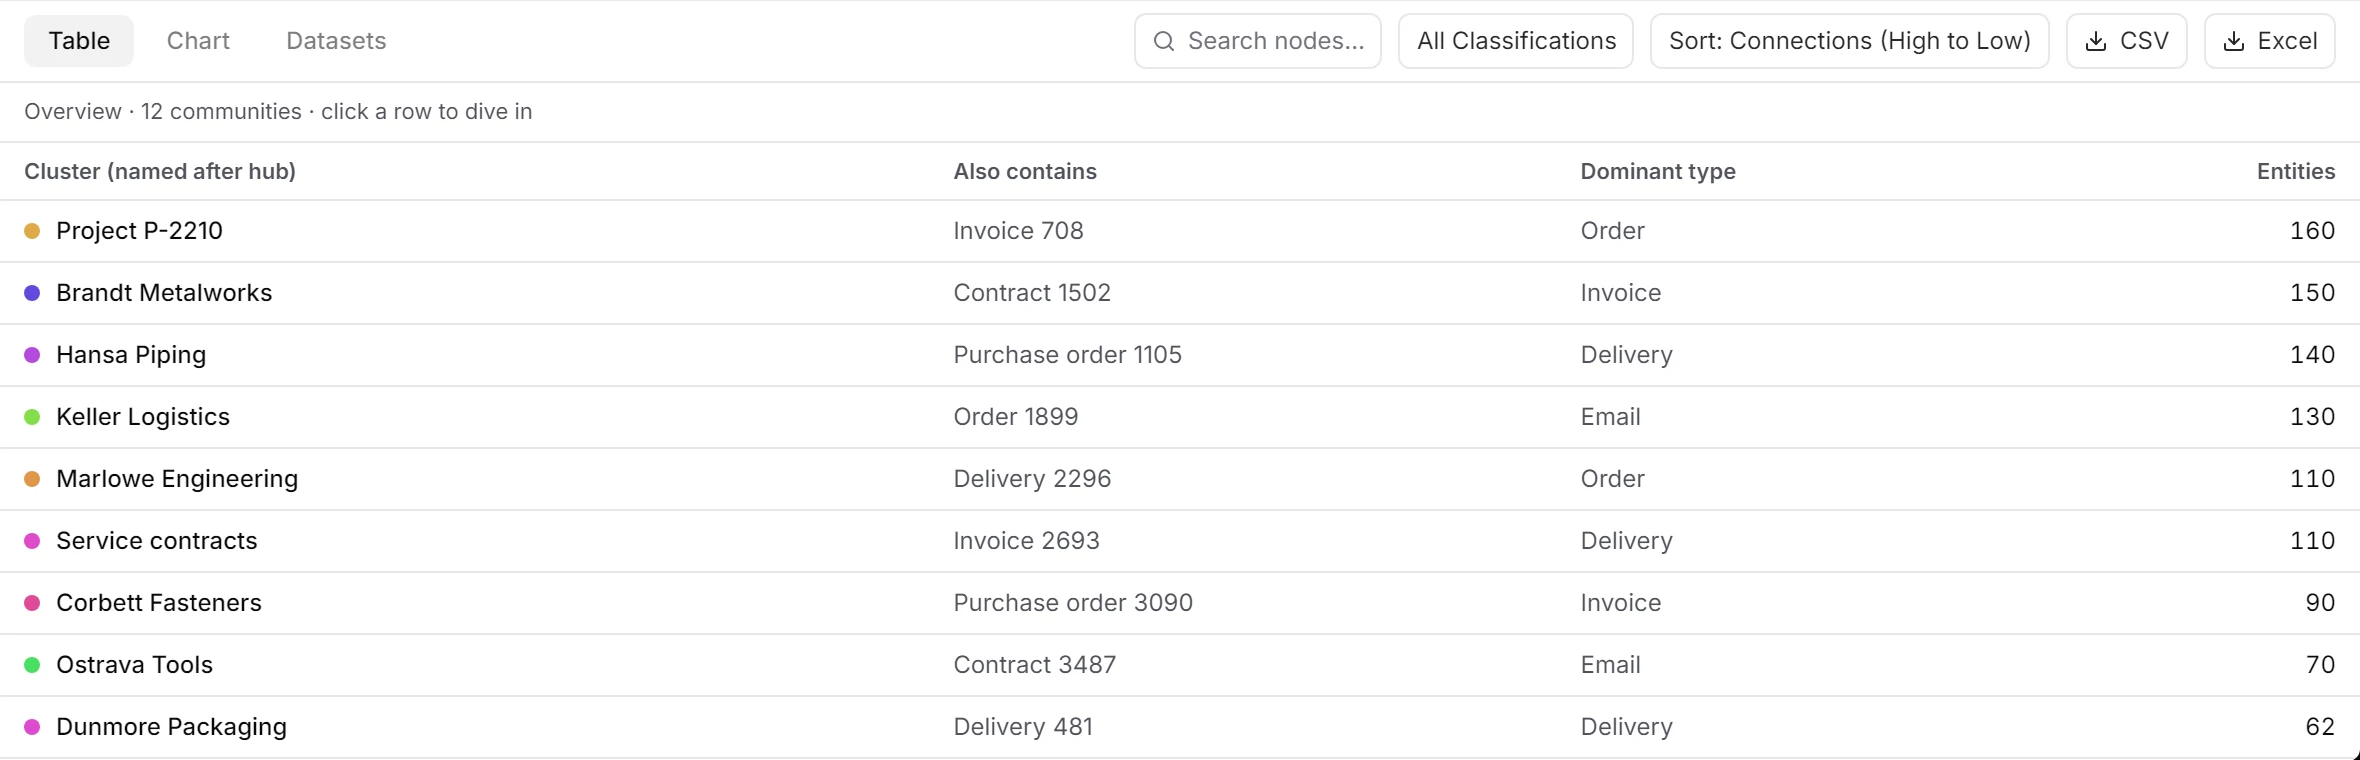Click the magenta dot beside Service contracts
Image resolution: width=2360 pixels, height=760 pixels.
click(32, 541)
